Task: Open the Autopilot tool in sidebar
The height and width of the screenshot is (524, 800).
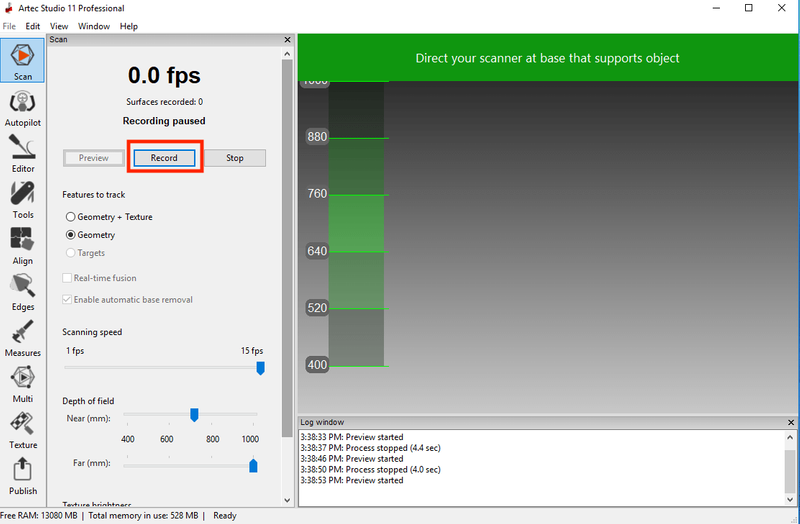Action: pos(22,105)
